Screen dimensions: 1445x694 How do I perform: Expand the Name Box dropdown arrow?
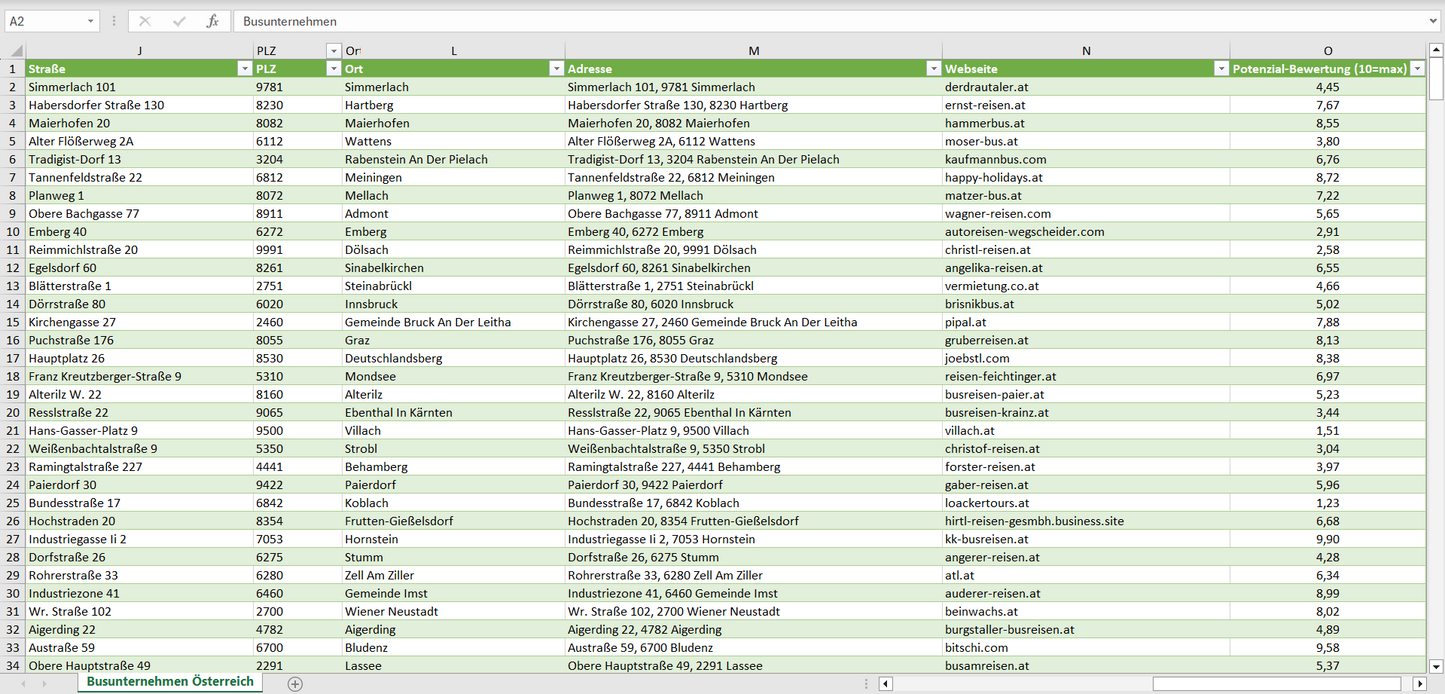[x=91, y=21]
